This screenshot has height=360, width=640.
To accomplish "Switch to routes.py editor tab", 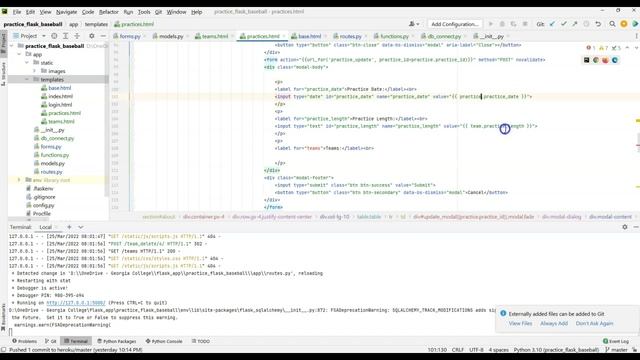I will (351, 36).
